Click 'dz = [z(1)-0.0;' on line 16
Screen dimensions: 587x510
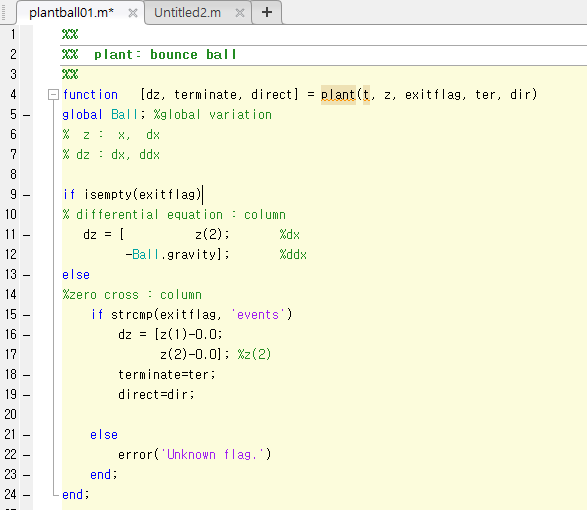[x=170, y=335]
